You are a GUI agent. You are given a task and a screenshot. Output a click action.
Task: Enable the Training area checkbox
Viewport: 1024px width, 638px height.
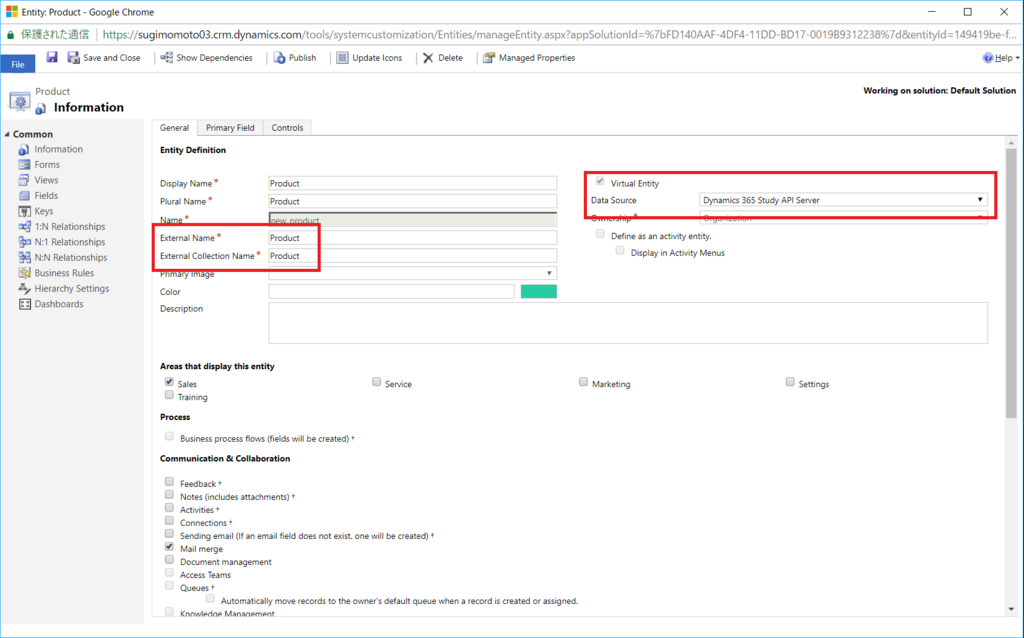pos(169,395)
